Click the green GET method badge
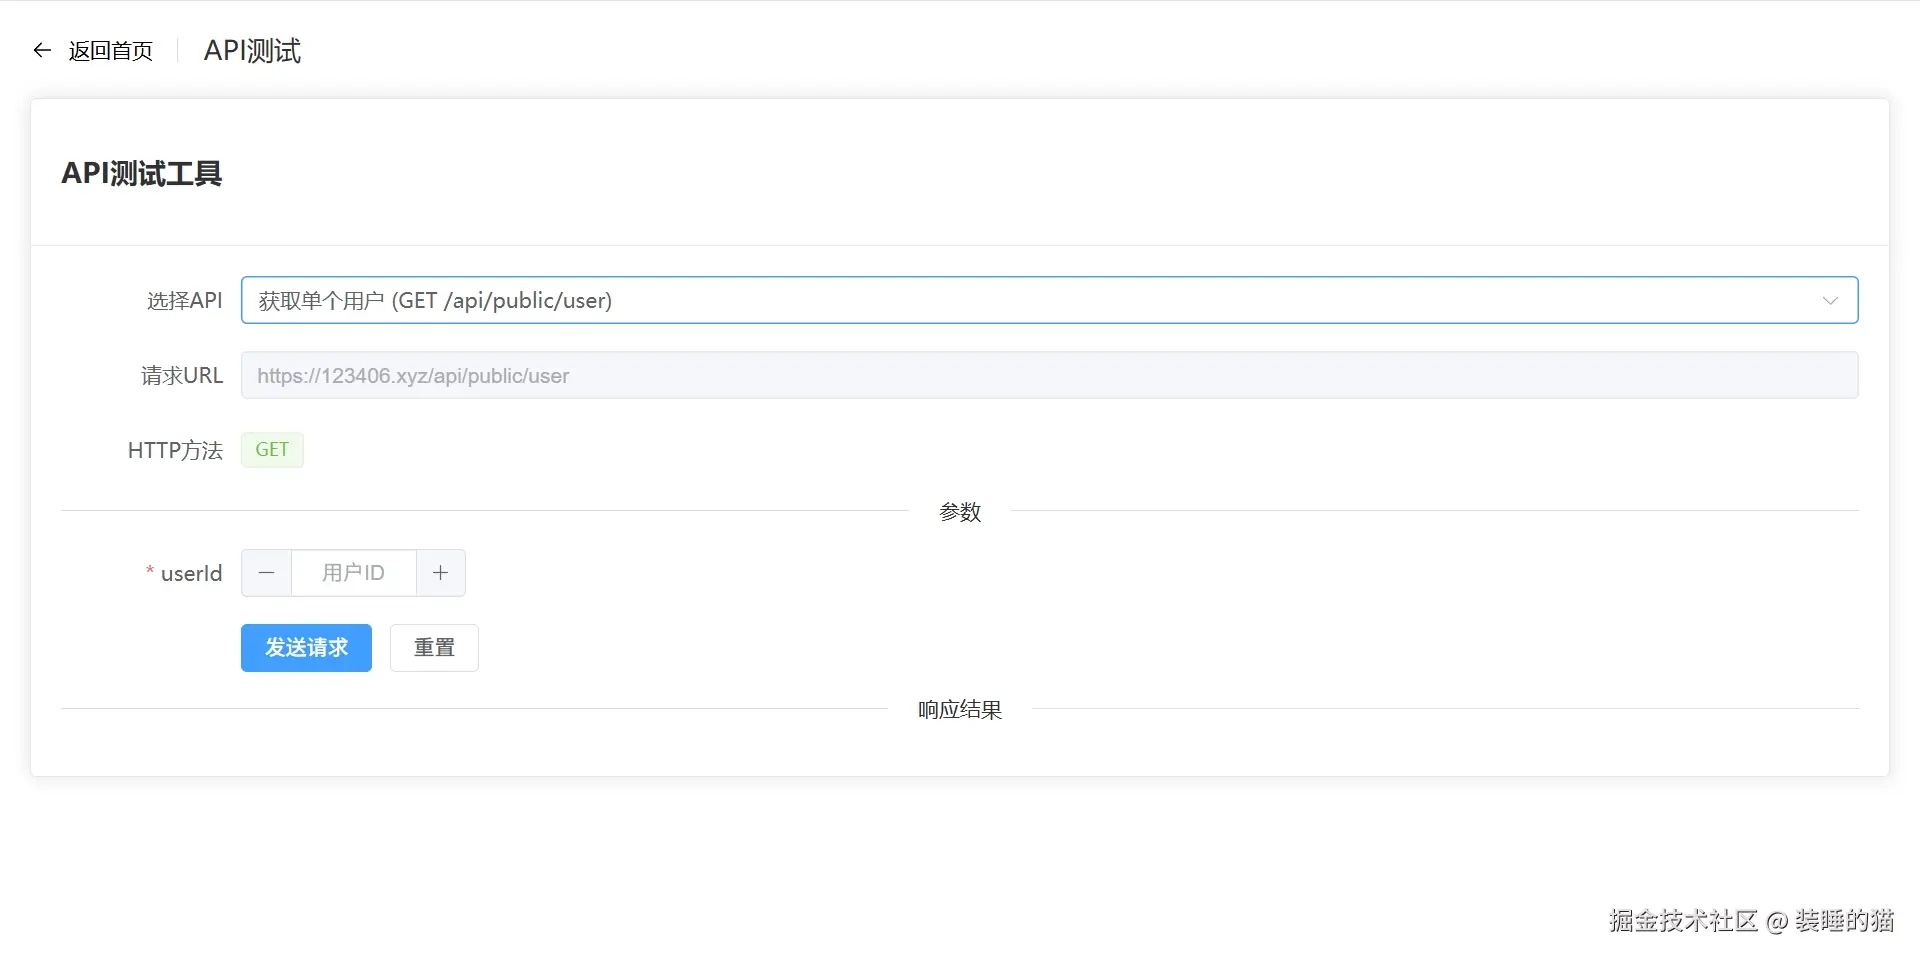The width and height of the screenshot is (1920, 960). 271,449
